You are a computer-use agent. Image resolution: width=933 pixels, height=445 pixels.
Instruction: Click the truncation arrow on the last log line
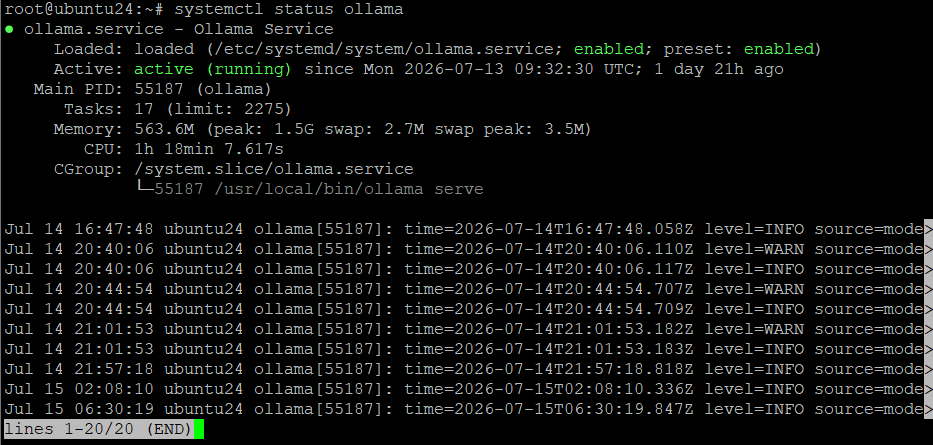[928, 409]
